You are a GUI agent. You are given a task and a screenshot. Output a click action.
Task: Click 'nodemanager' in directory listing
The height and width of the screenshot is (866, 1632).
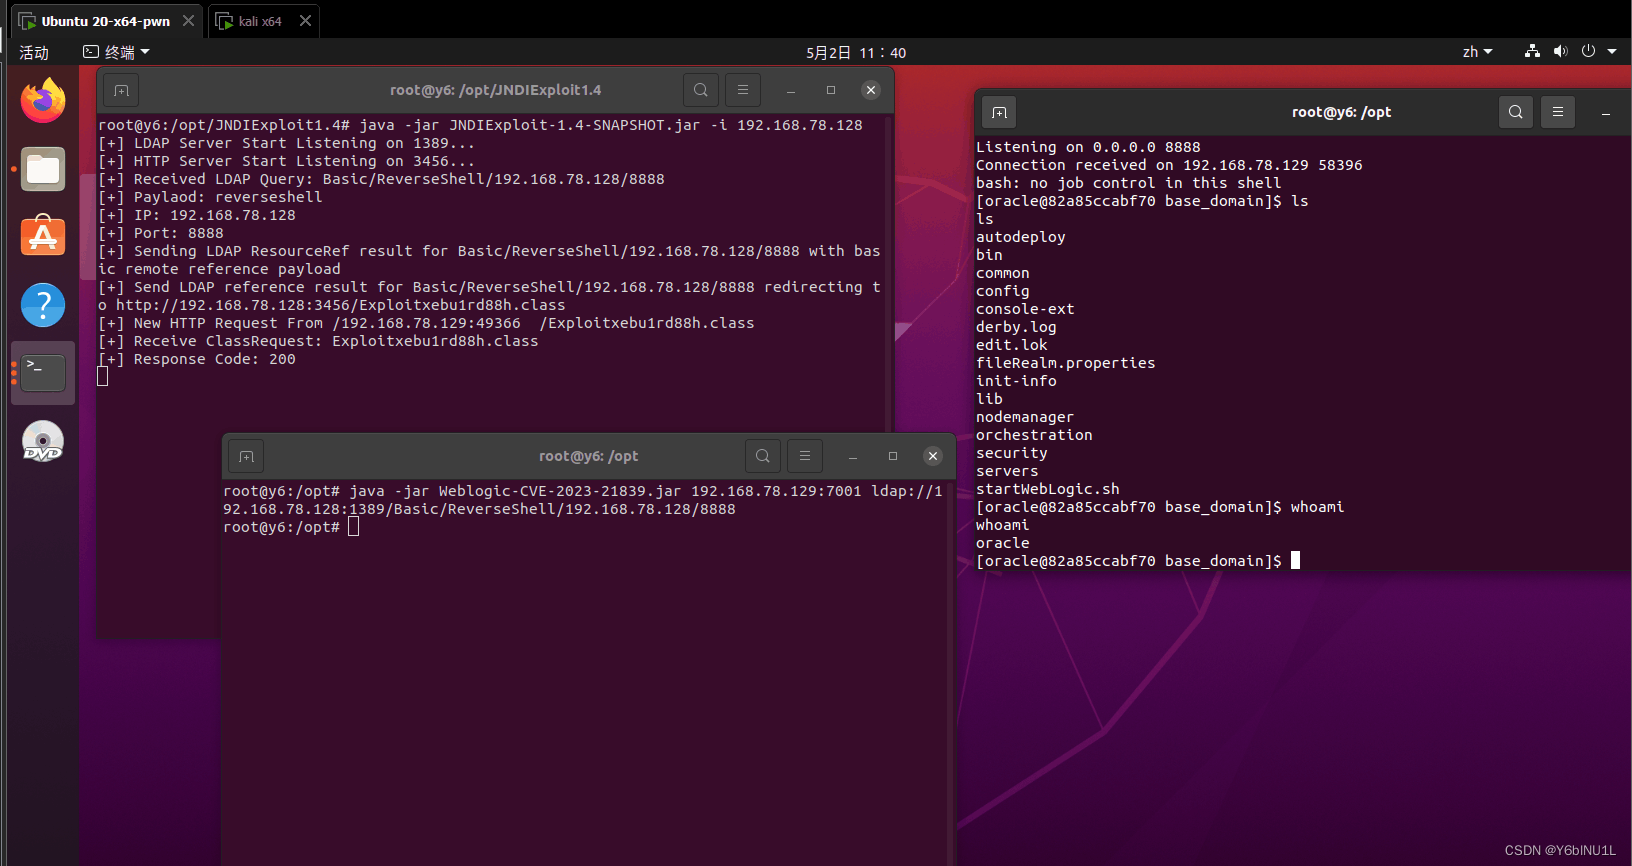coord(1025,417)
